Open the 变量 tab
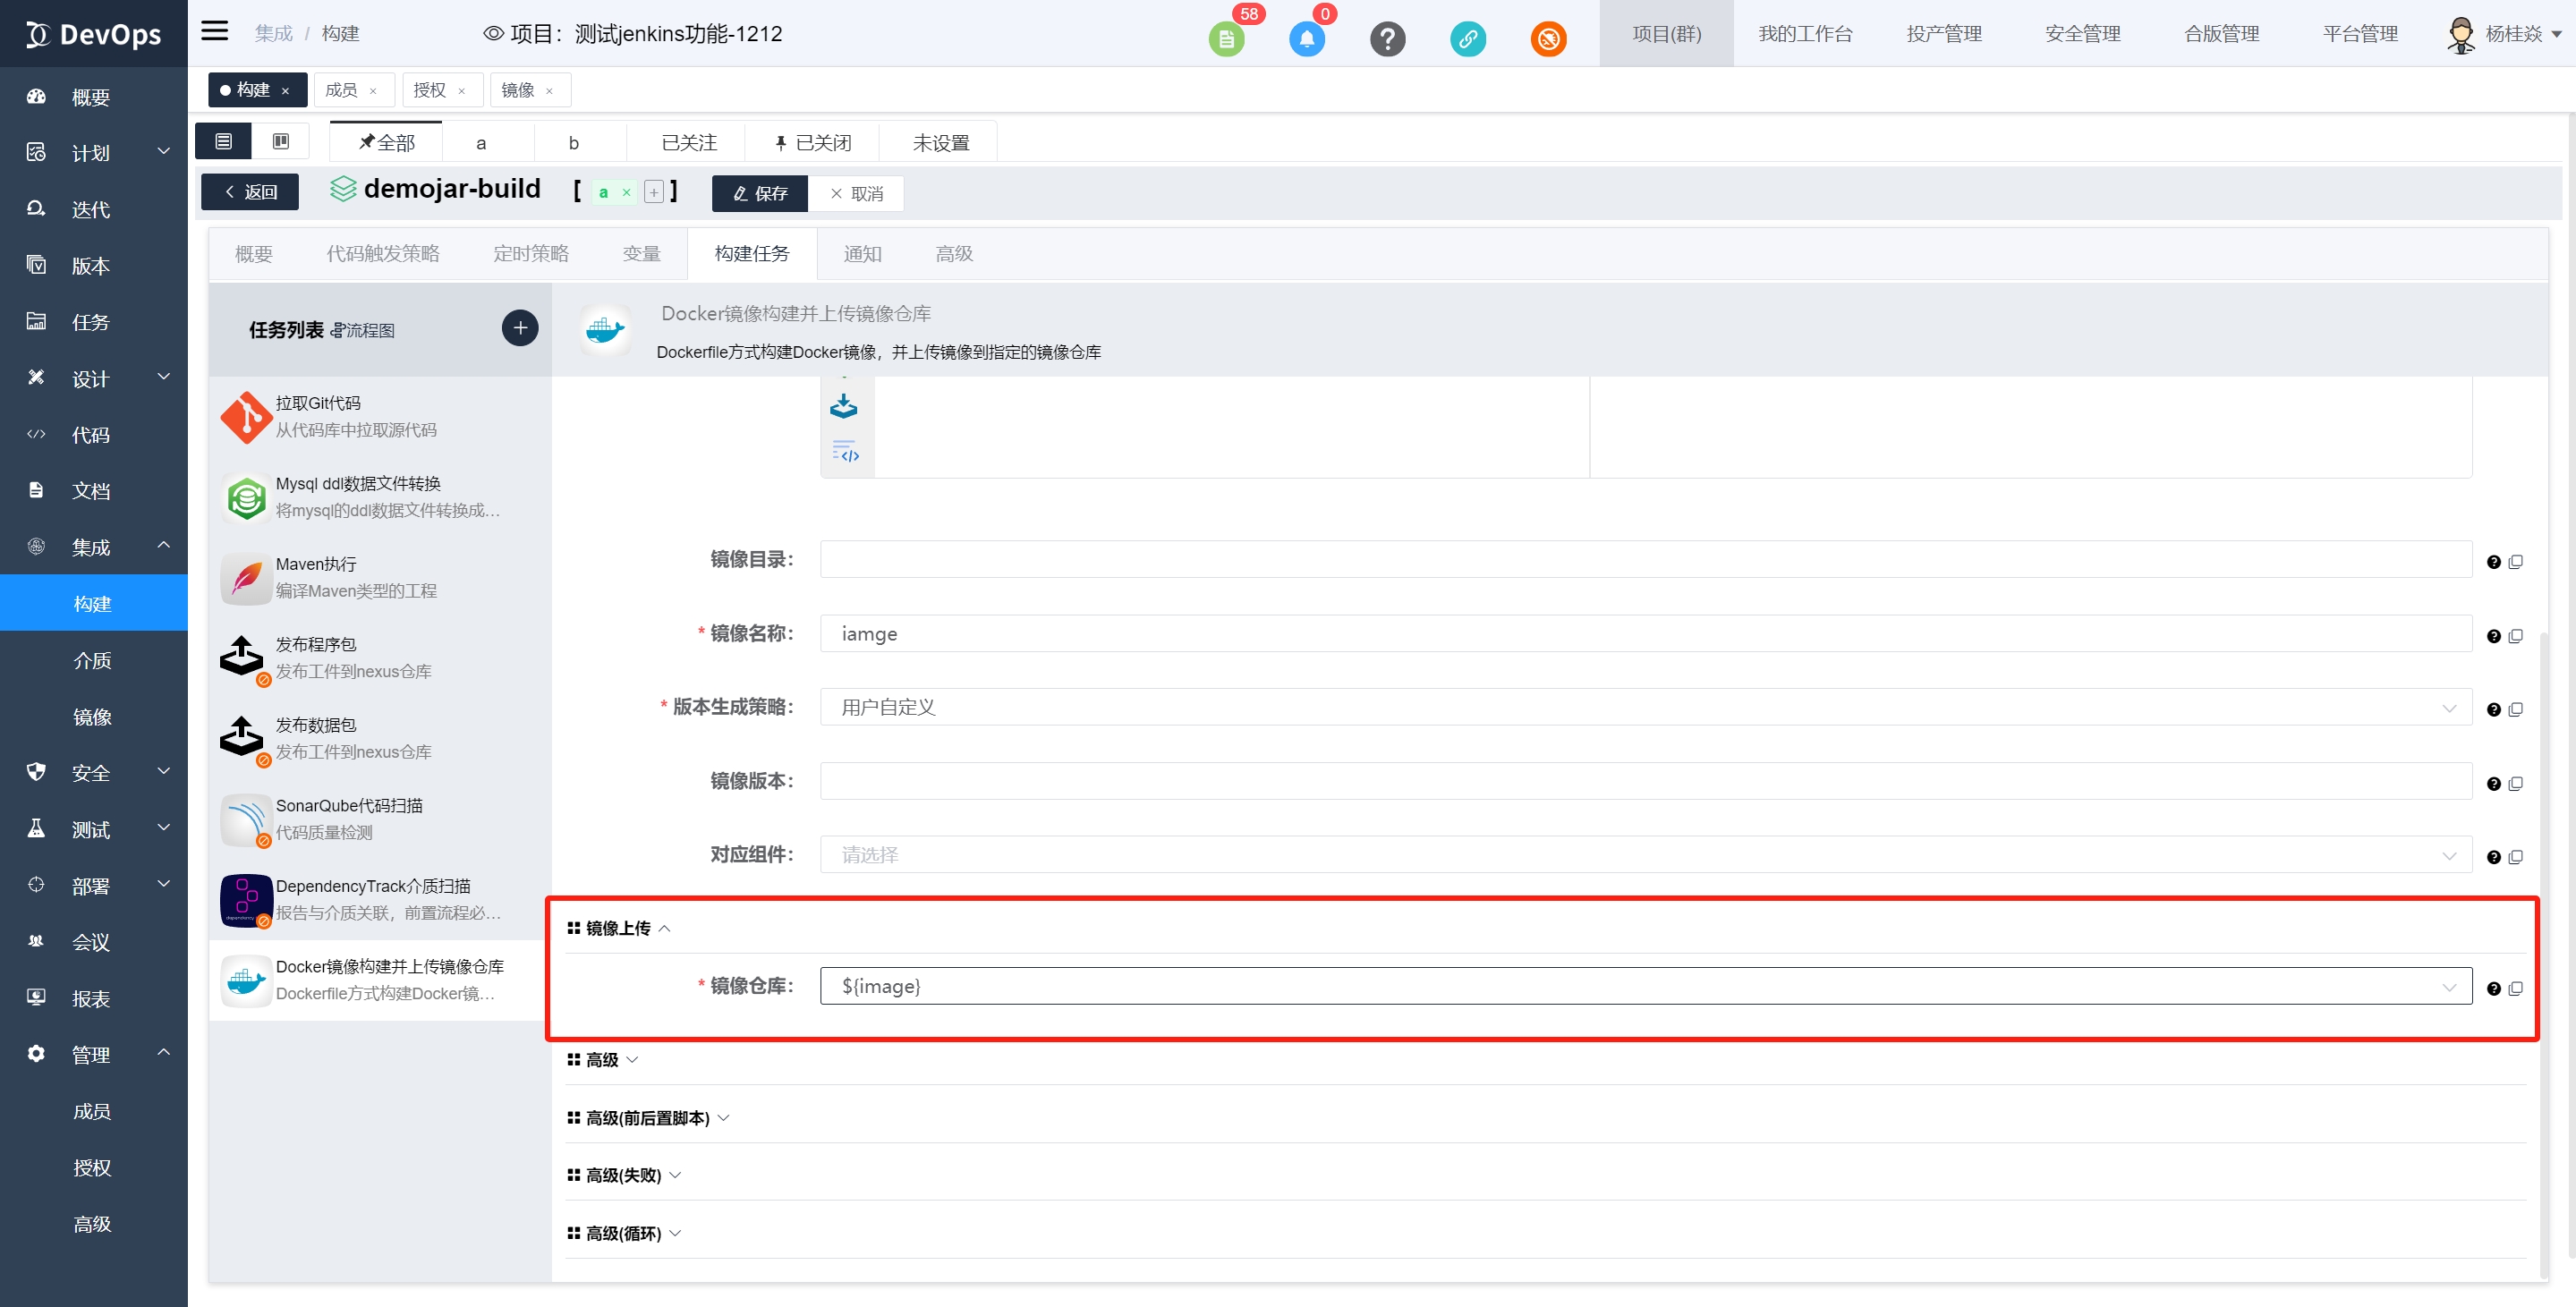The height and width of the screenshot is (1307, 2576). [641, 254]
